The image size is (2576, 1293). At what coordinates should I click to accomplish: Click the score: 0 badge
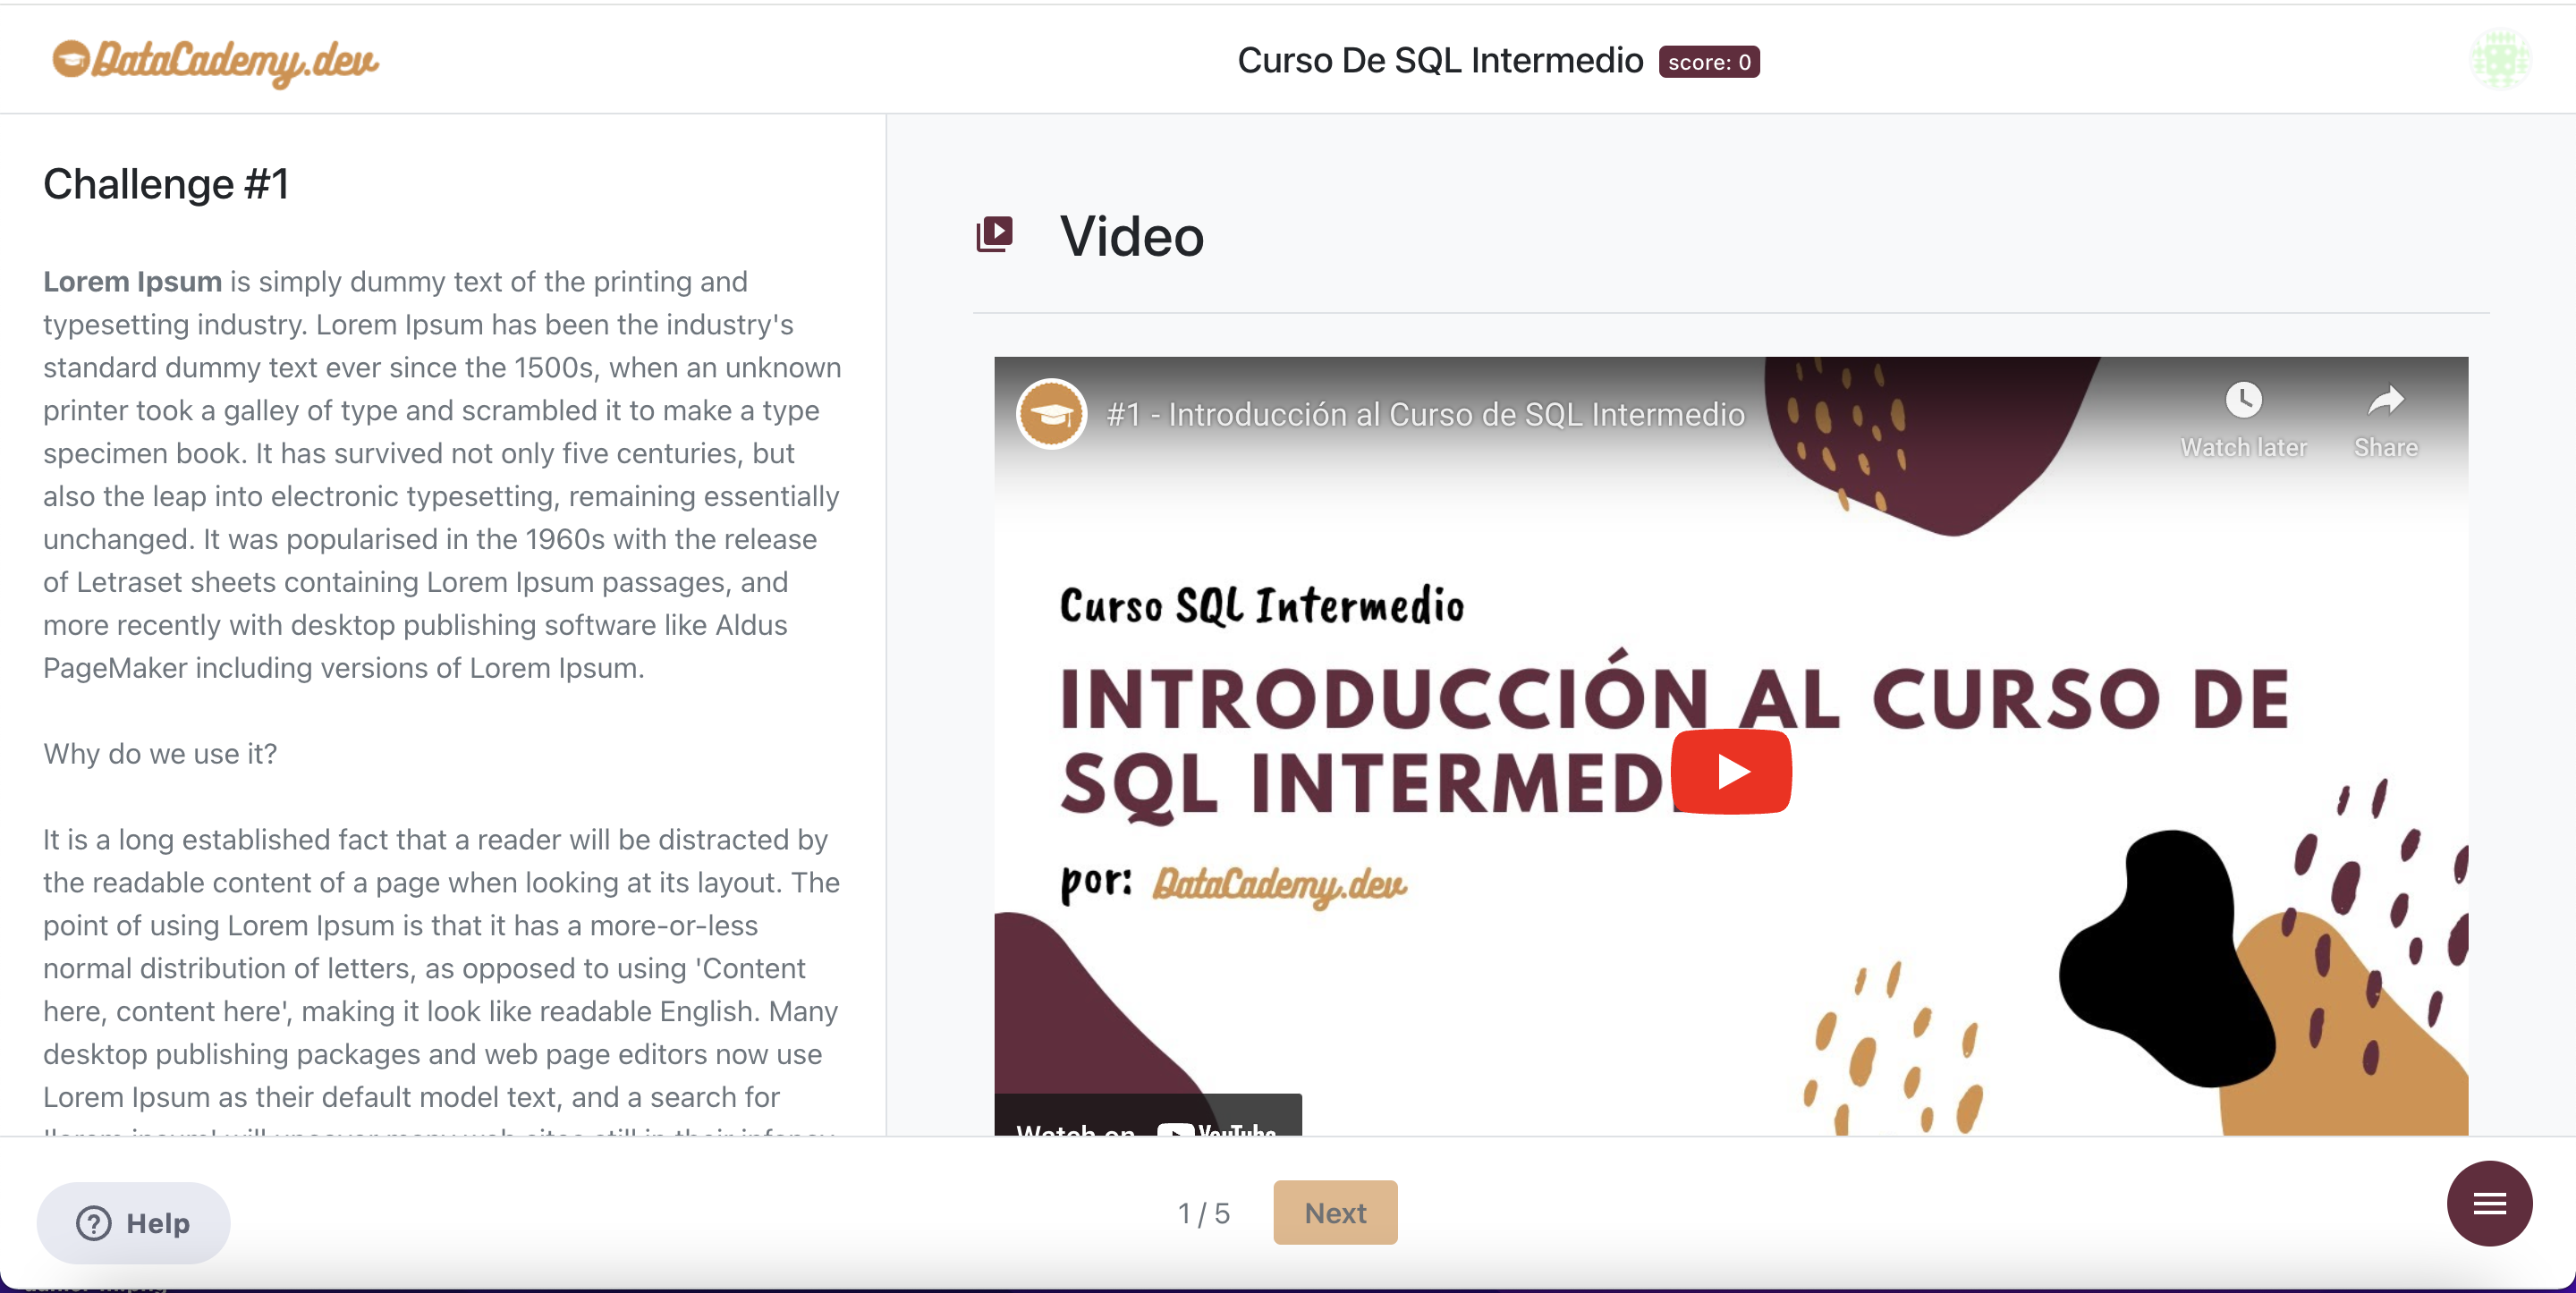pos(1708,62)
